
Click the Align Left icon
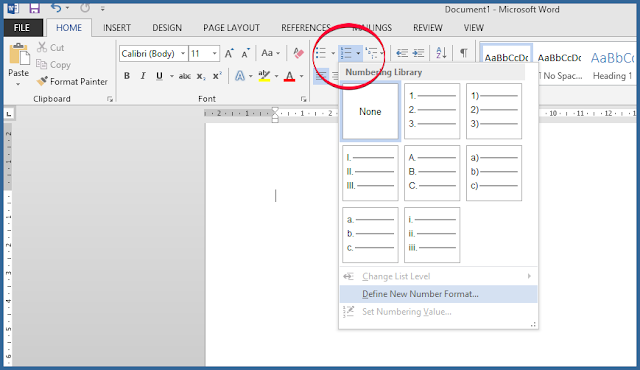[x=321, y=76]
